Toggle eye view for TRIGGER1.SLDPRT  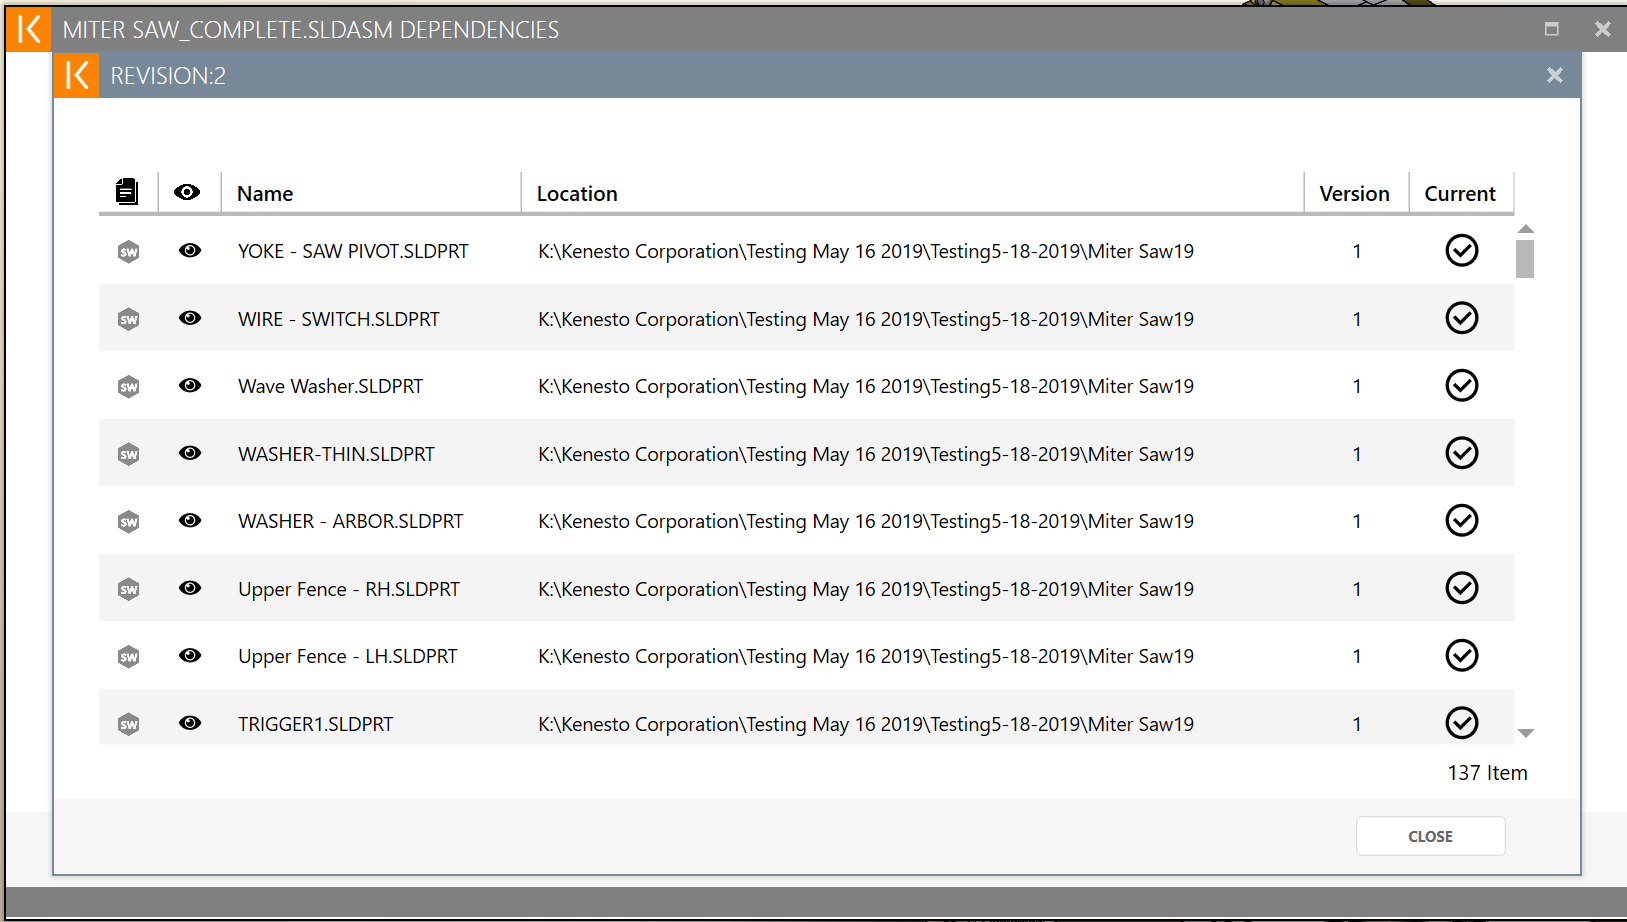coord(190,723)
